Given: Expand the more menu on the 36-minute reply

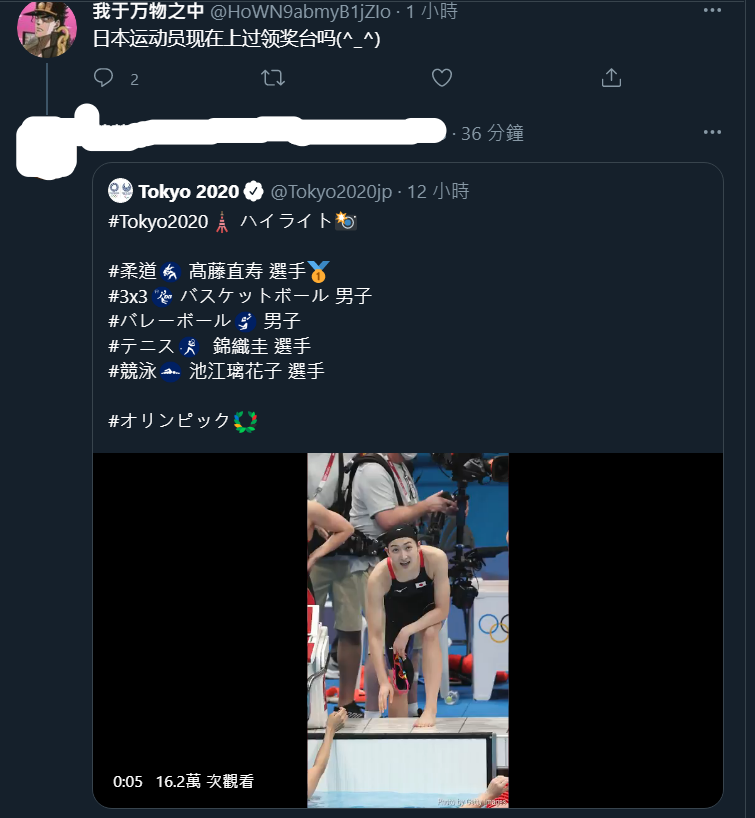Looking at the screenshot, I should (712, 133).
